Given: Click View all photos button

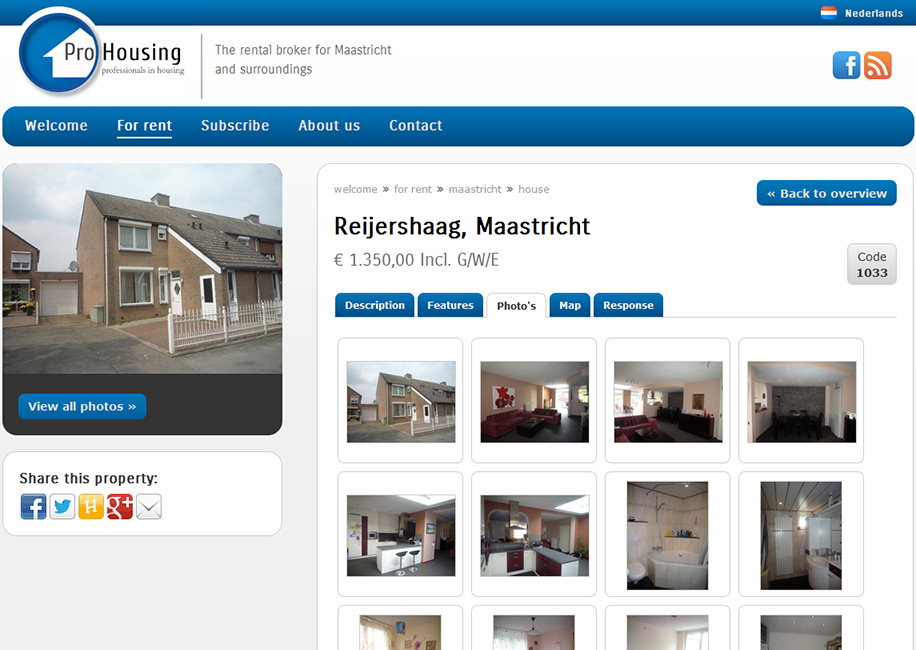Looking at the screenshot, I should click(82, 406).
